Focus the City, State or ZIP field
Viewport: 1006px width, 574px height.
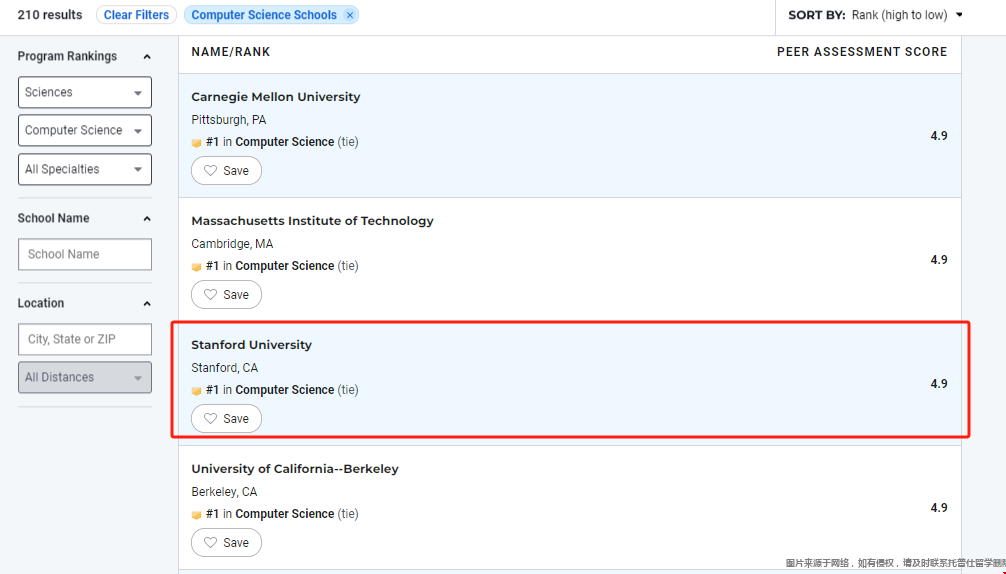coord(85,339)
